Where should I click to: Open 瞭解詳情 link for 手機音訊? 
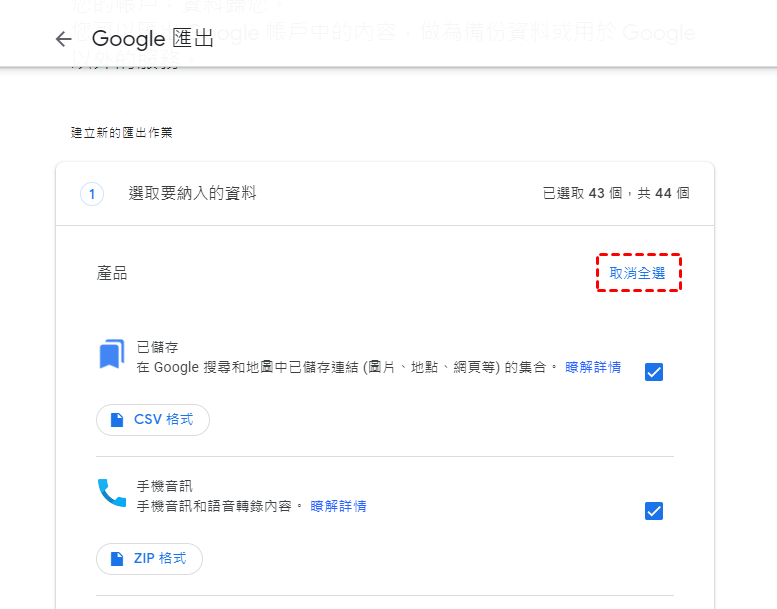[338, 506]
